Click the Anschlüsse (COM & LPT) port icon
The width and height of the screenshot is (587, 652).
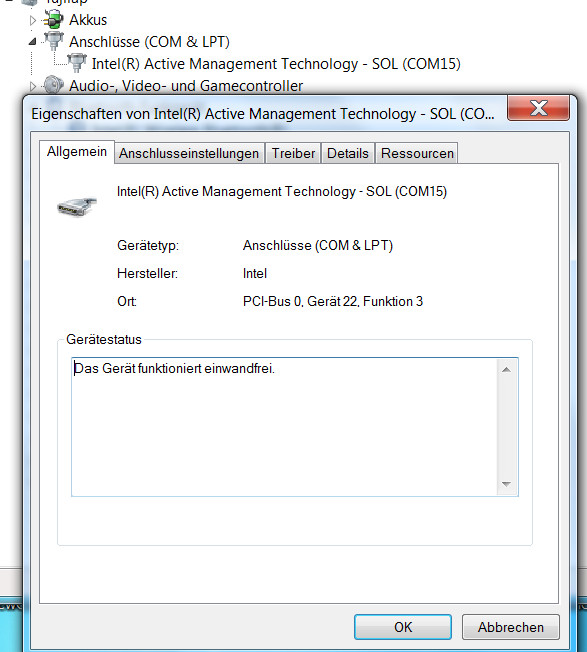(54, 42)
